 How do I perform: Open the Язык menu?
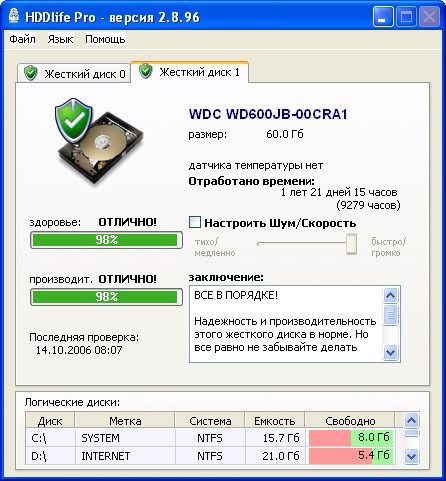60,39
